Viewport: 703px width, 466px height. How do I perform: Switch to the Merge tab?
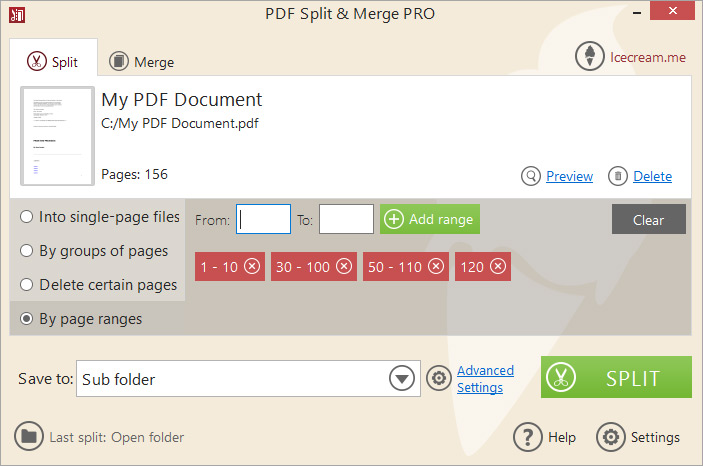142,61
